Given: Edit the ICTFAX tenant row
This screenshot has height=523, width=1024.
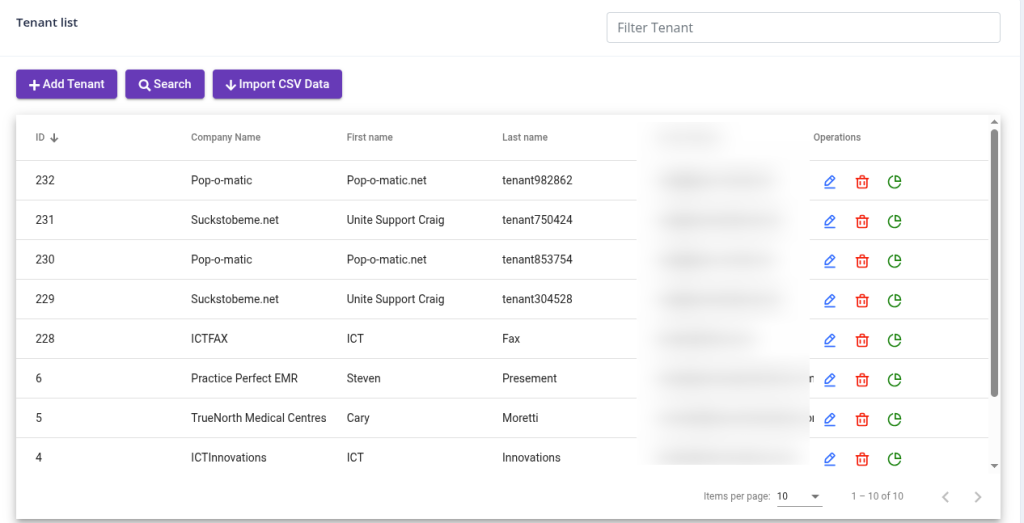Looking at the screenshot, I should (829, 340).
